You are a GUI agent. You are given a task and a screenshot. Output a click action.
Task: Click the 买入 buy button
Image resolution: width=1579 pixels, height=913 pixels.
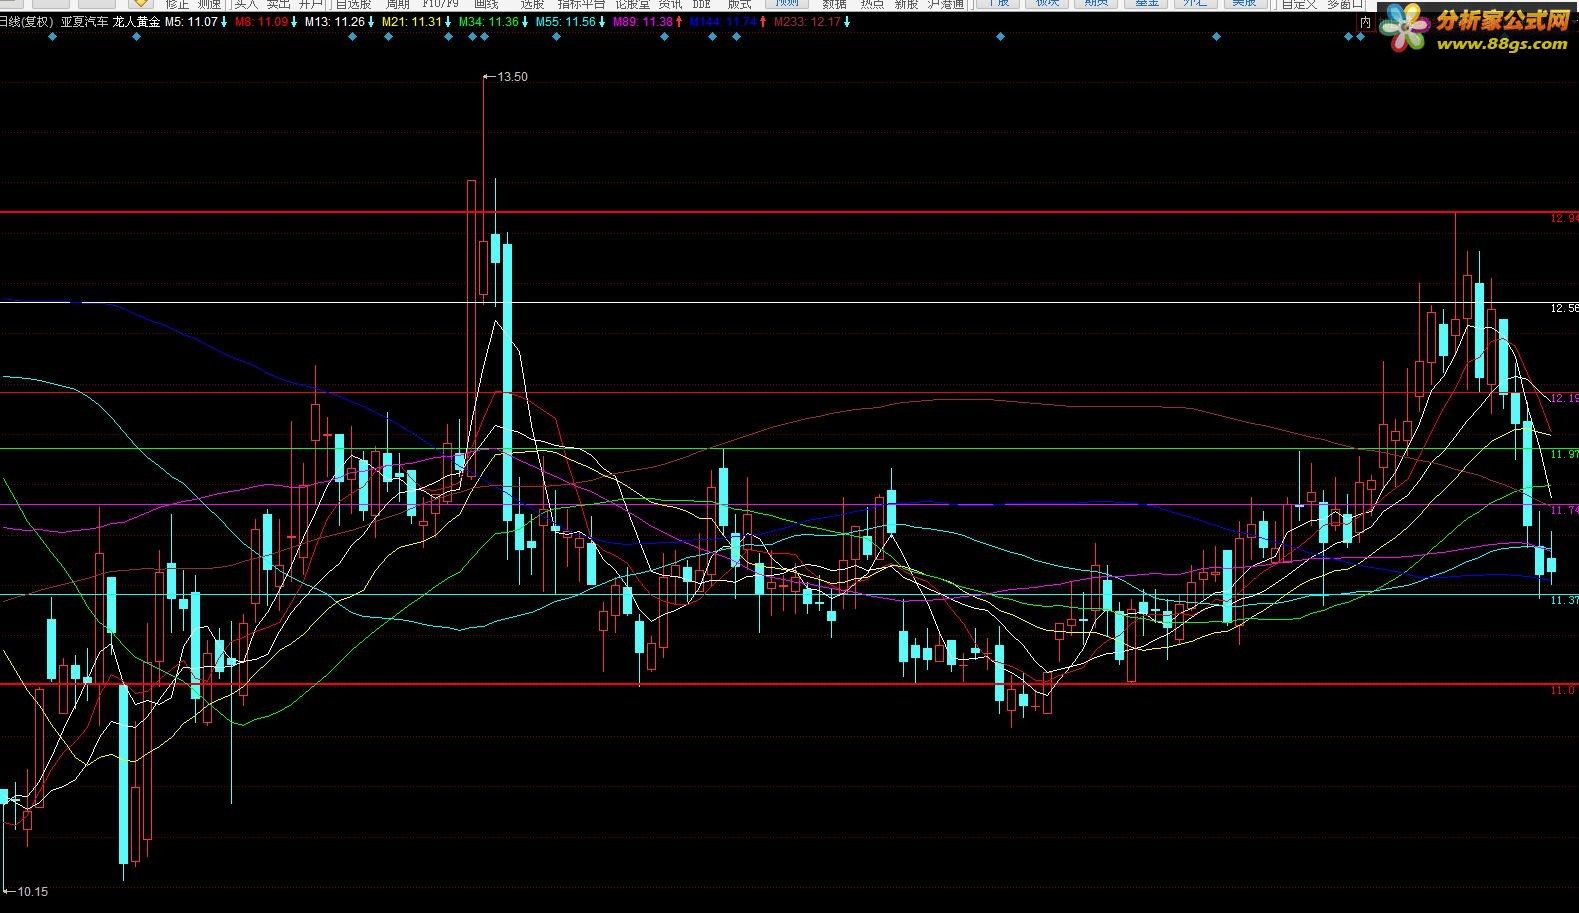(246, 5)
